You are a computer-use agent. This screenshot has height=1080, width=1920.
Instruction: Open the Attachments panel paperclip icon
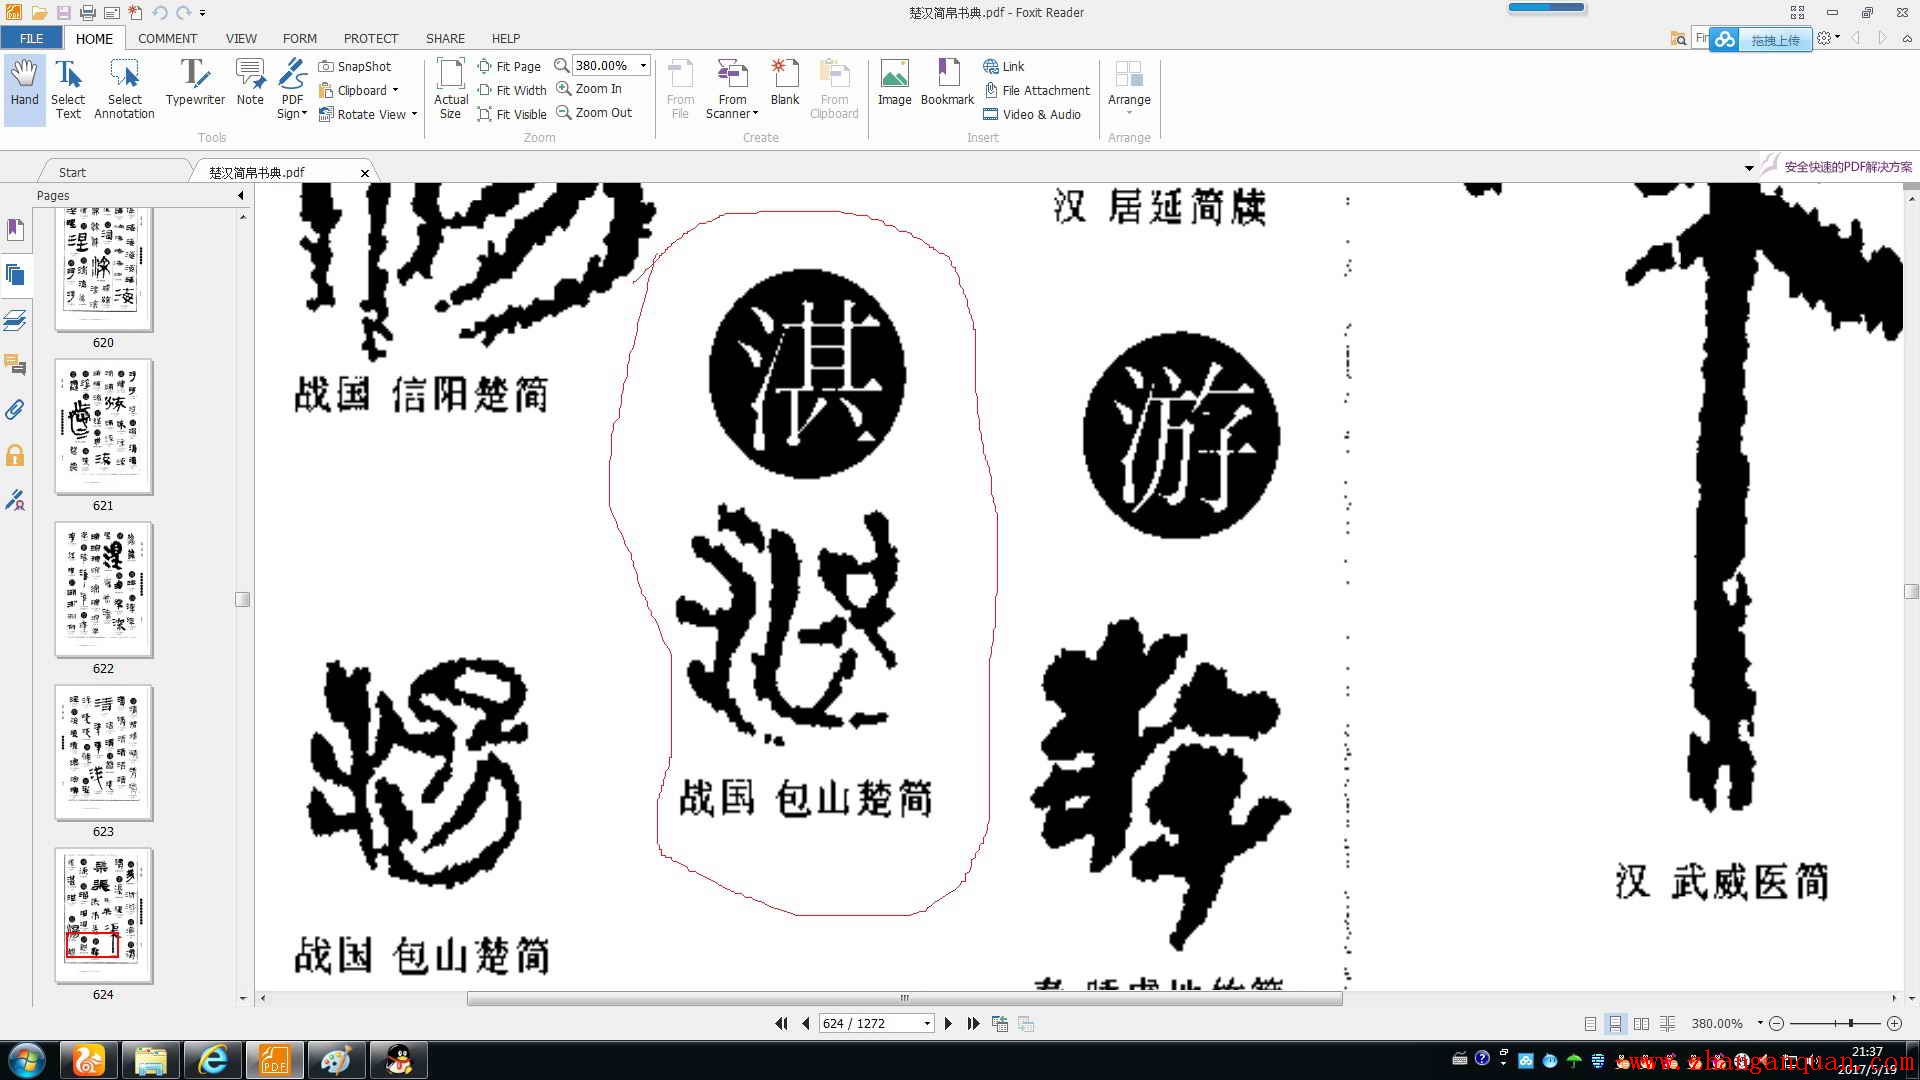coord(15,410)
